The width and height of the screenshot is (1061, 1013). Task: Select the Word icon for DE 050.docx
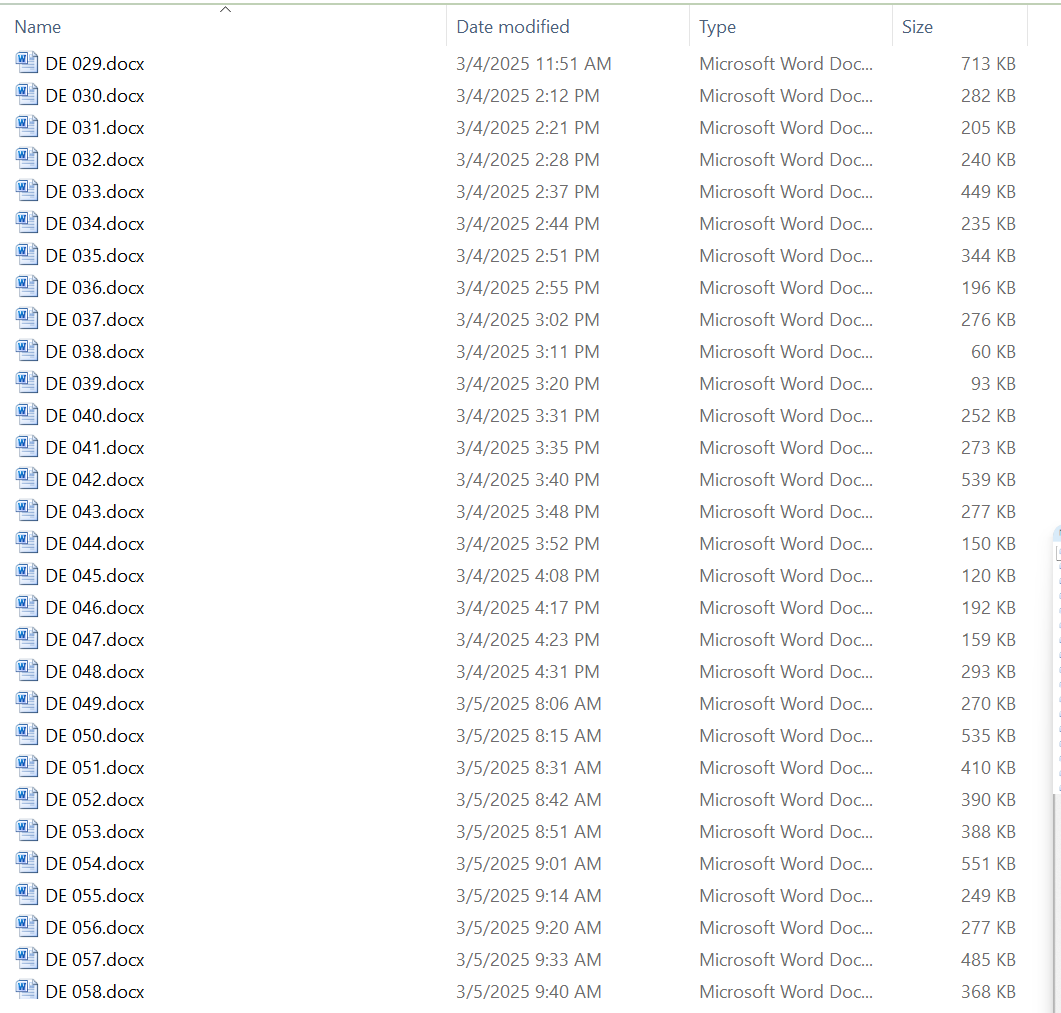click(x=27, y=735)
